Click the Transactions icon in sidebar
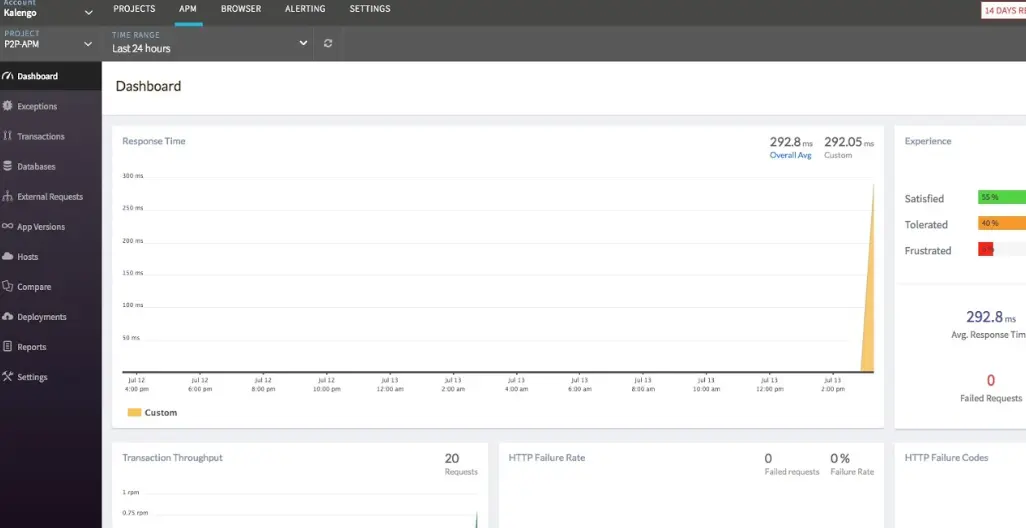Screen dimensions: 1026x528 8,136
